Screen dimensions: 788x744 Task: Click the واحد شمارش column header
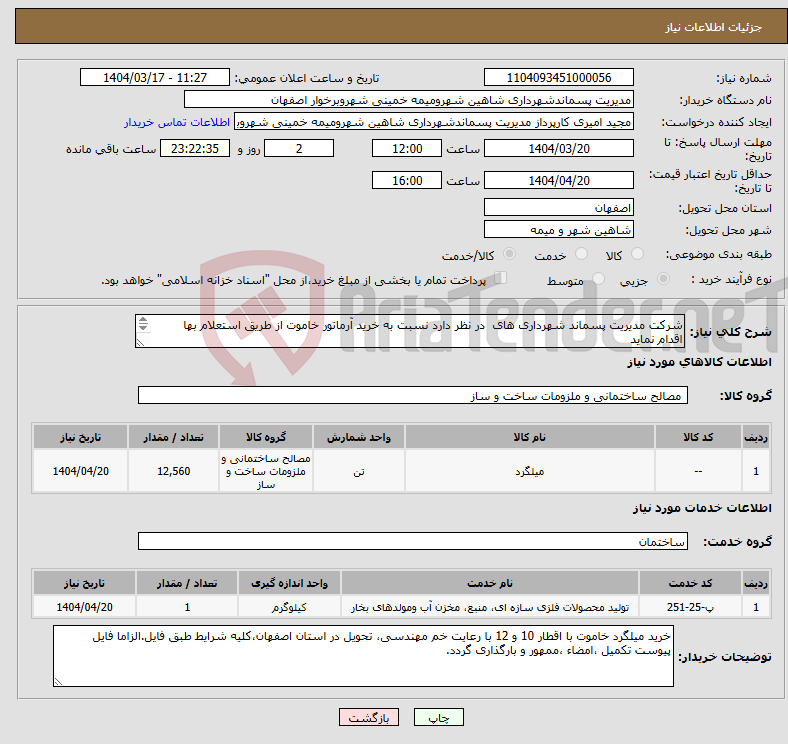pyautogui.click(x=359, y=437)
